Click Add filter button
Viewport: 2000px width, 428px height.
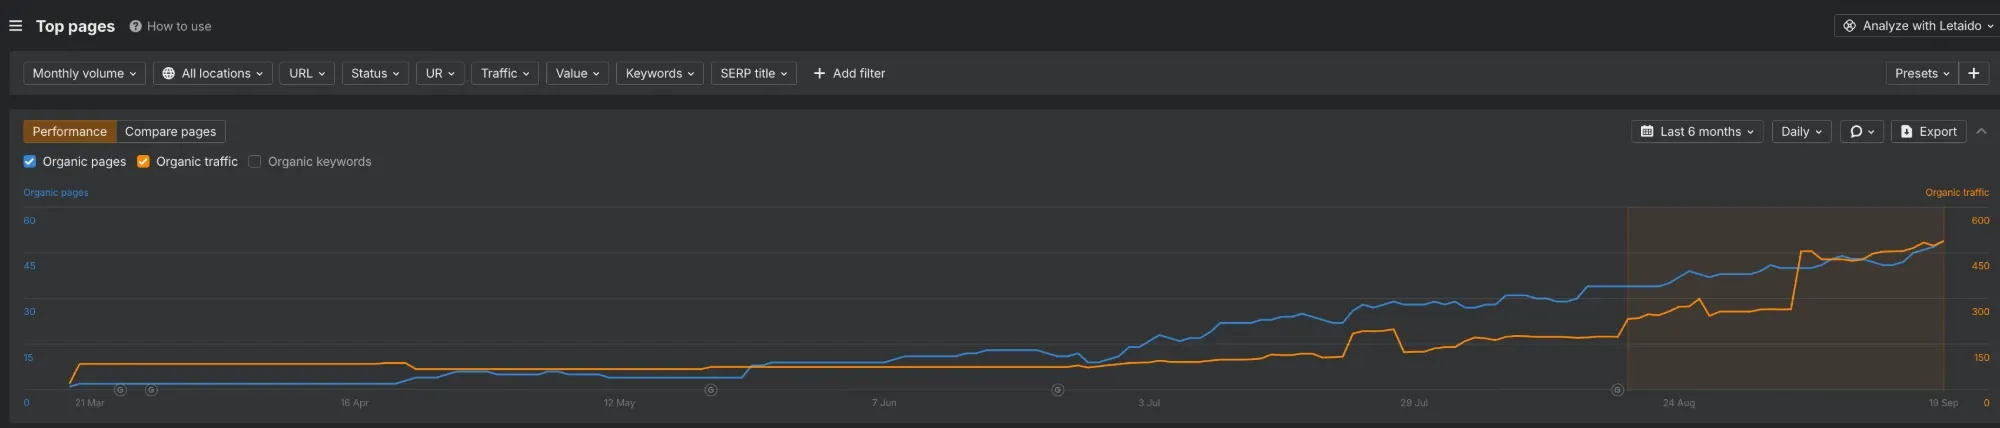pos(849,73)
